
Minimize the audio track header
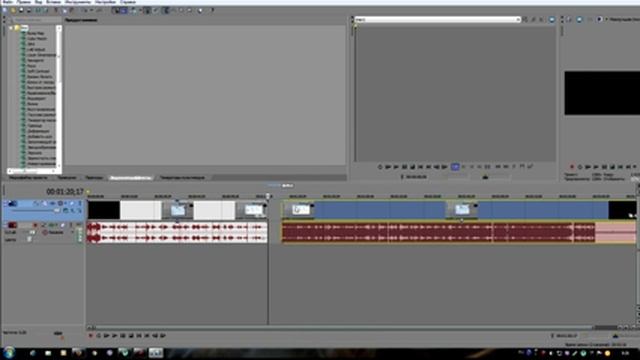[5, 223]
